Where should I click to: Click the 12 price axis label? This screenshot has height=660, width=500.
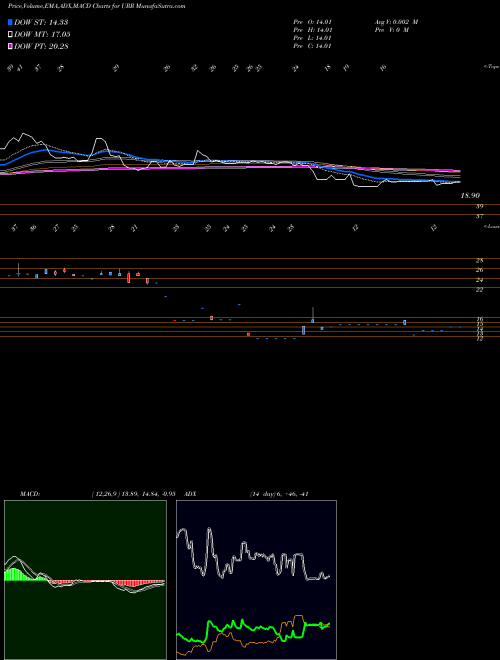pos(479,338)
